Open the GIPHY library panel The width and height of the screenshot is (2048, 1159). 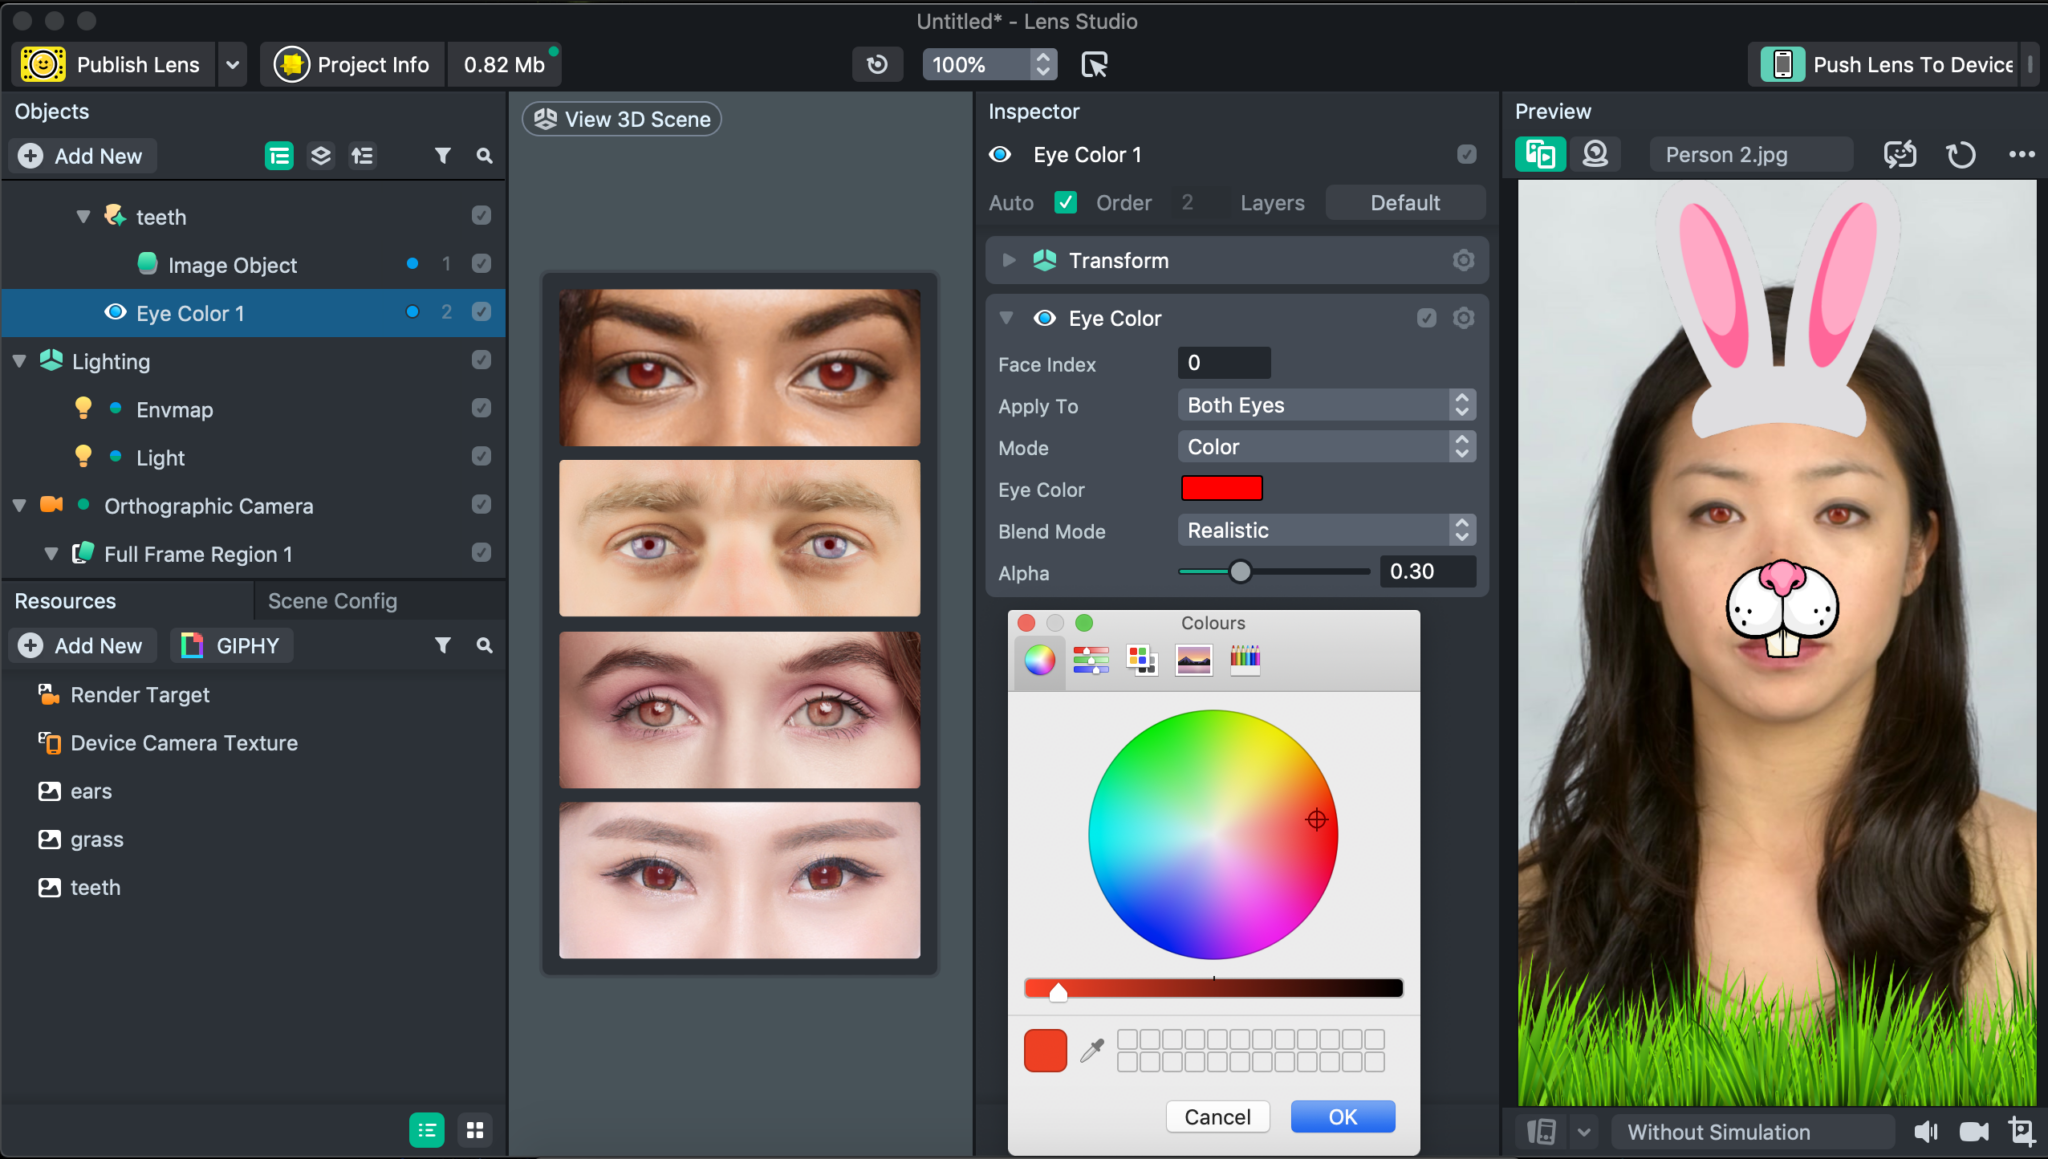[x=231, y=645]
